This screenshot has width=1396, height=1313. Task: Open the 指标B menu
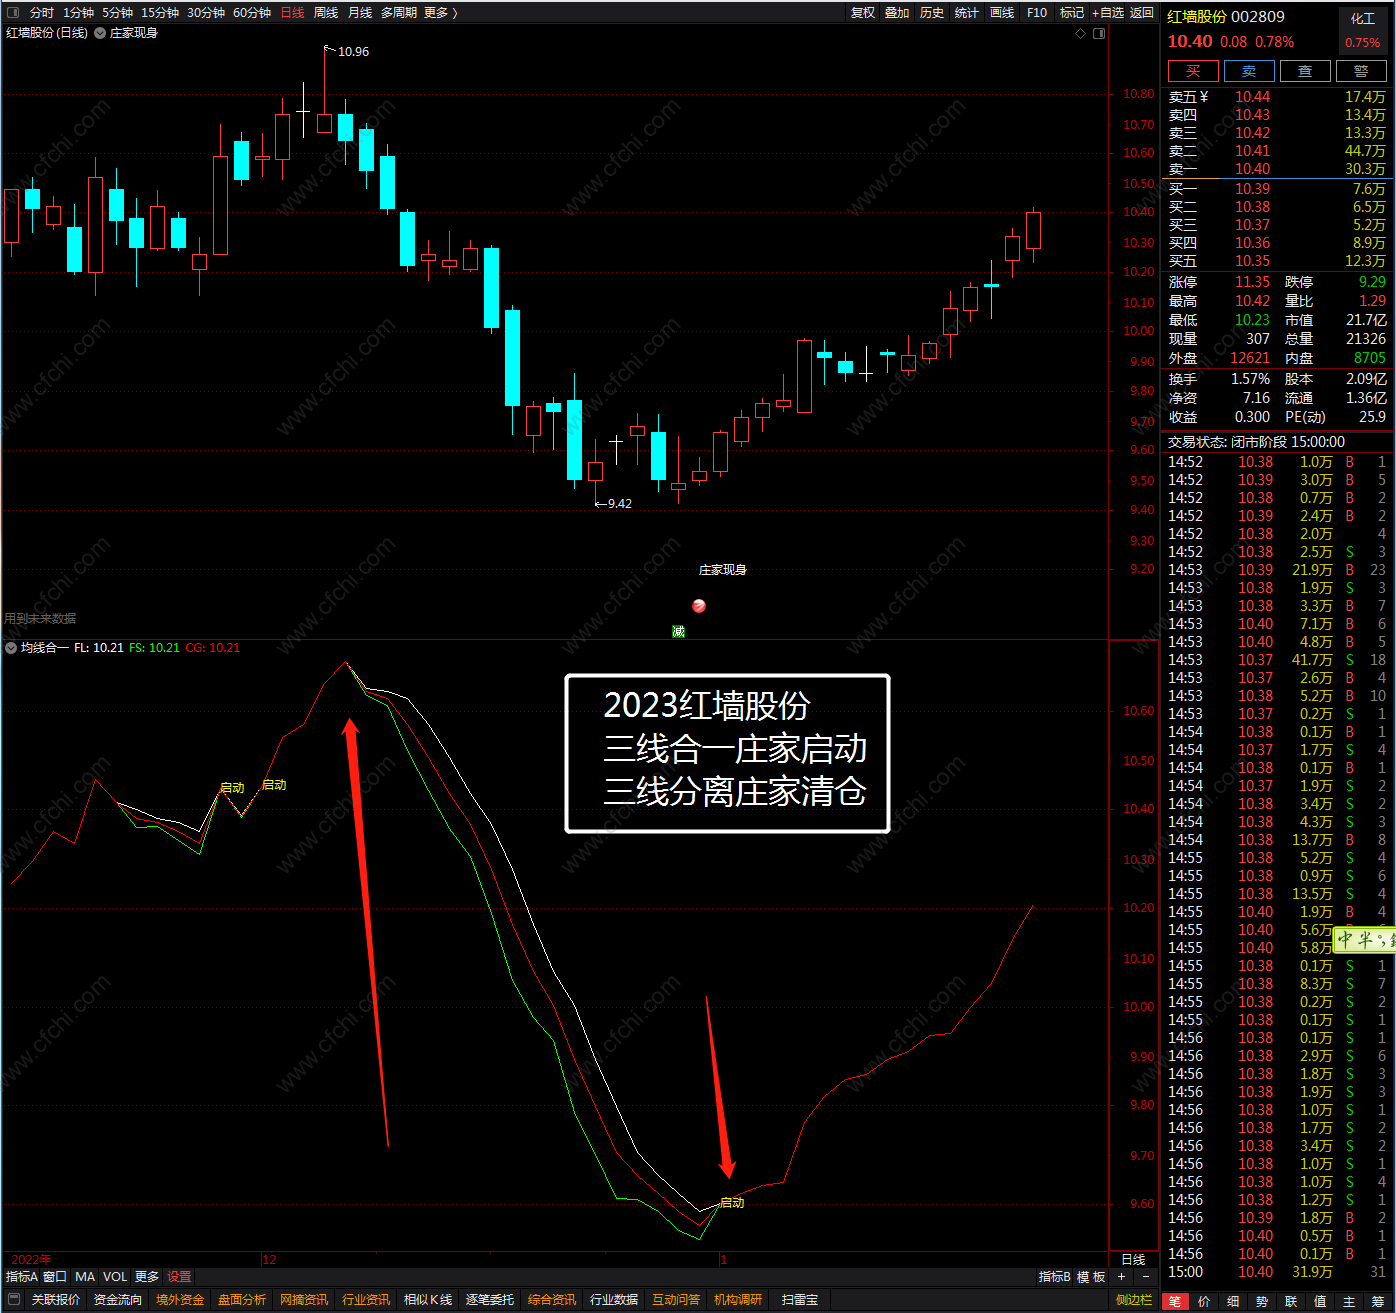(x=1055, y=1277)
